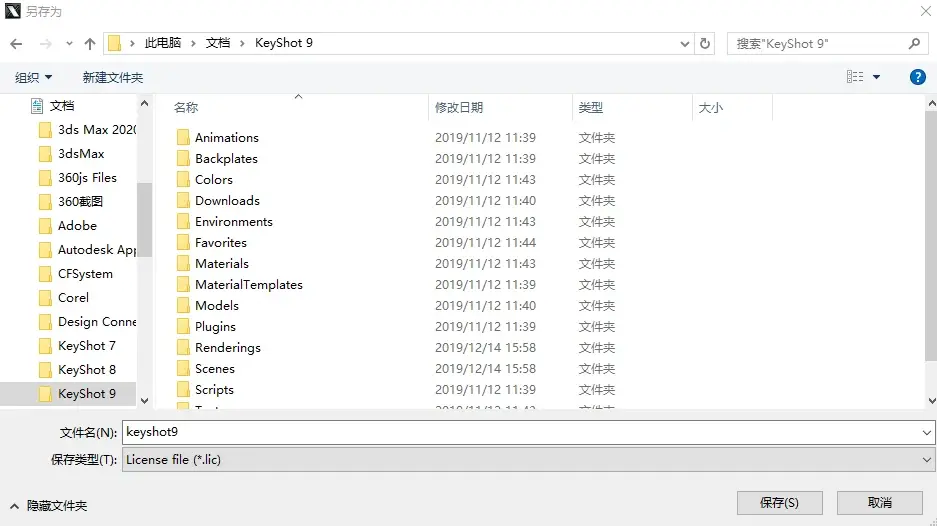Go back with the left arrow

[x=16, y=44]
